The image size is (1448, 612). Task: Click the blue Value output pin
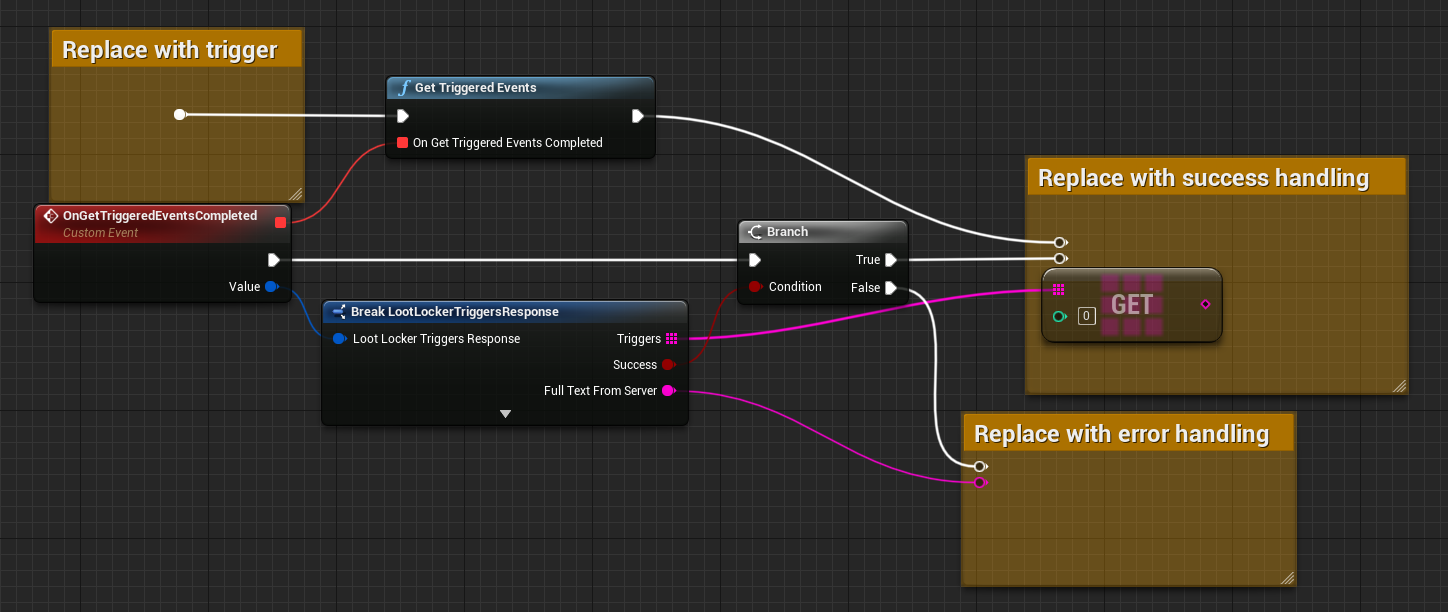(270, 287)
